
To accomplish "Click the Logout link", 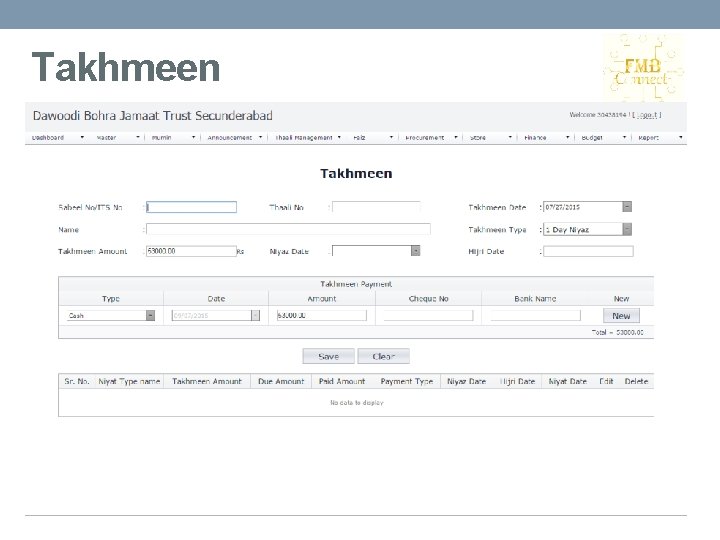I will click(647, 115).
